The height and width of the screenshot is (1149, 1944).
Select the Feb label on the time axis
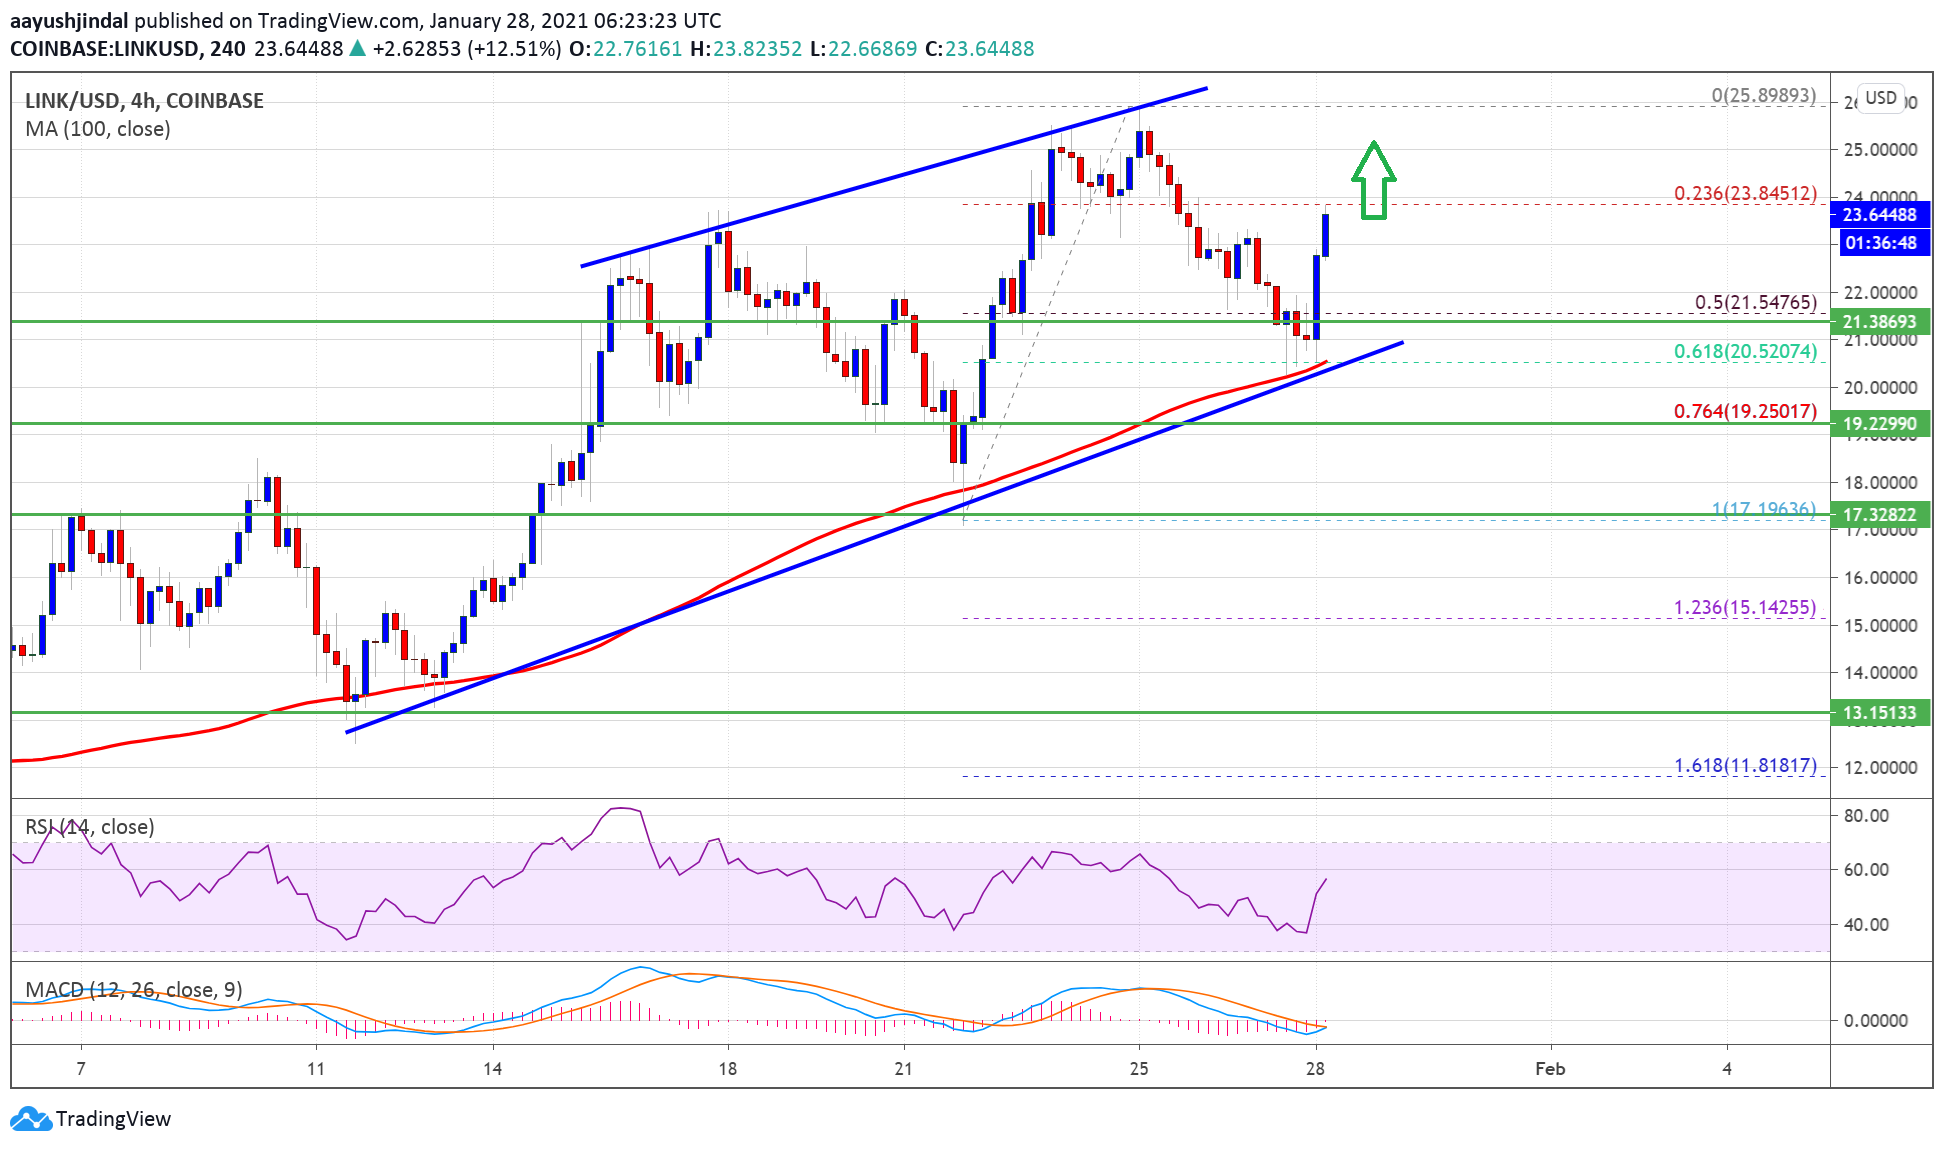point(1550,1068)
